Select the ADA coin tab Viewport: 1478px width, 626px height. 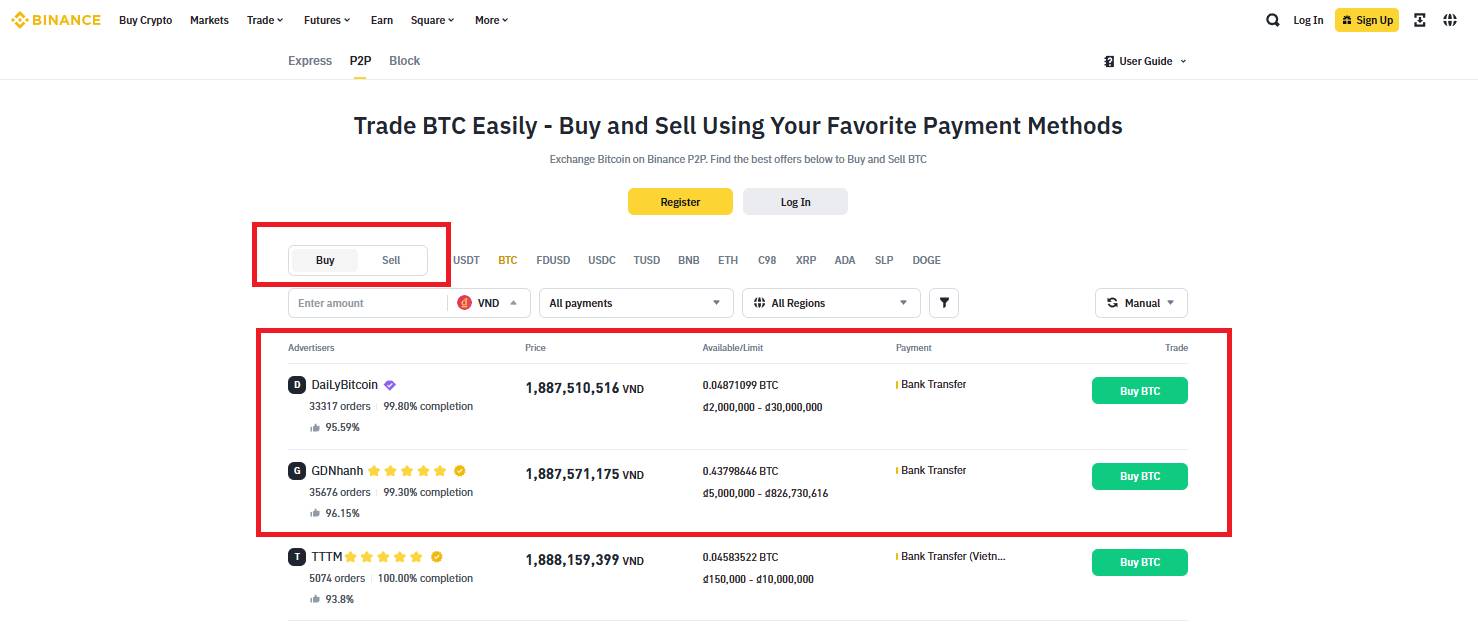click(845, 260)
